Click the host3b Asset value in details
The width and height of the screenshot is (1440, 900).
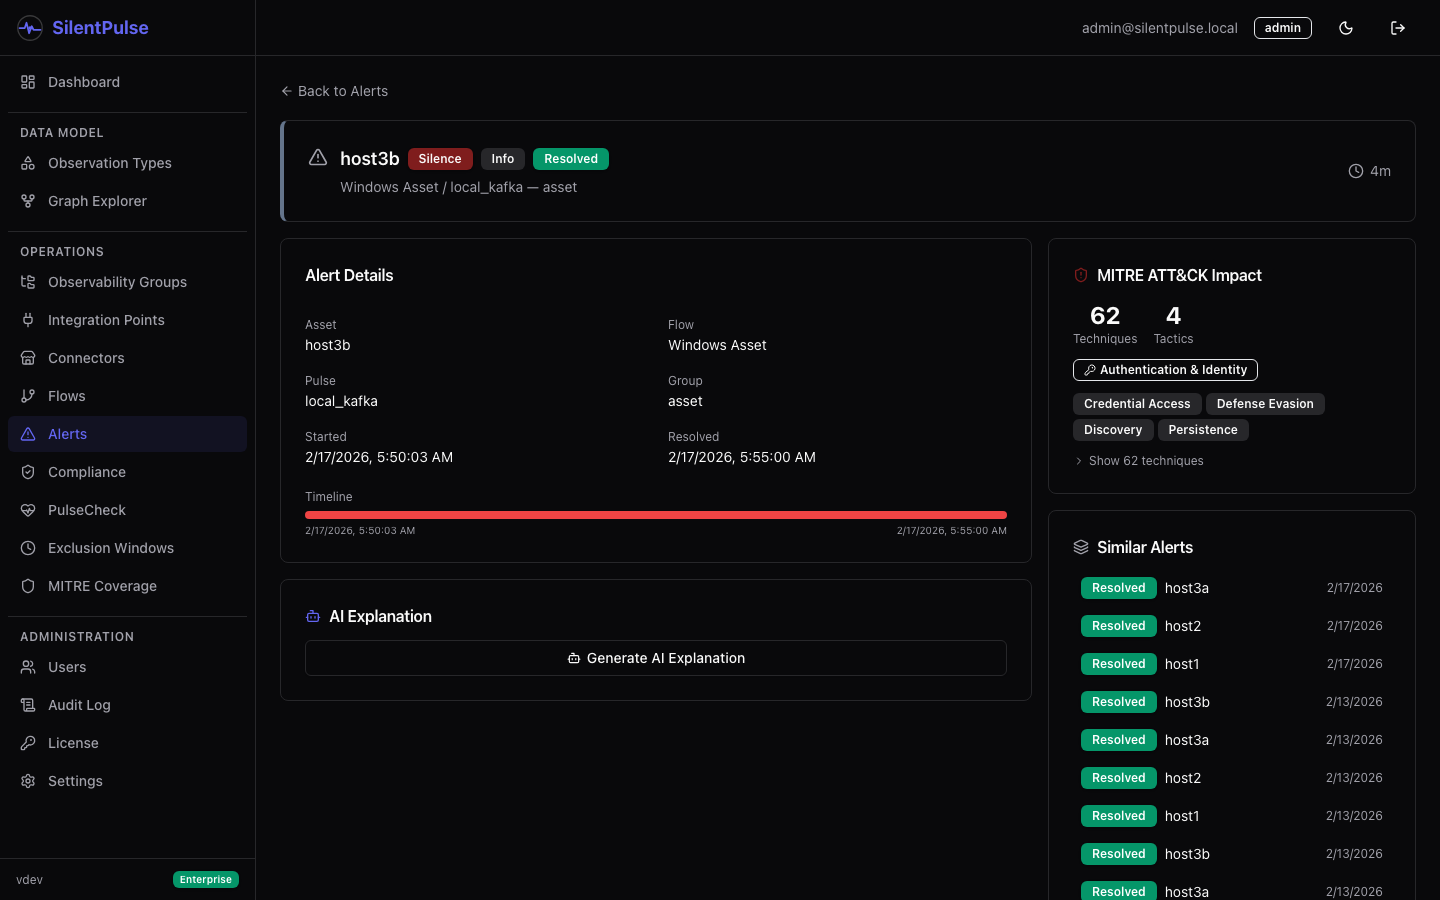(x=328, y=345)
